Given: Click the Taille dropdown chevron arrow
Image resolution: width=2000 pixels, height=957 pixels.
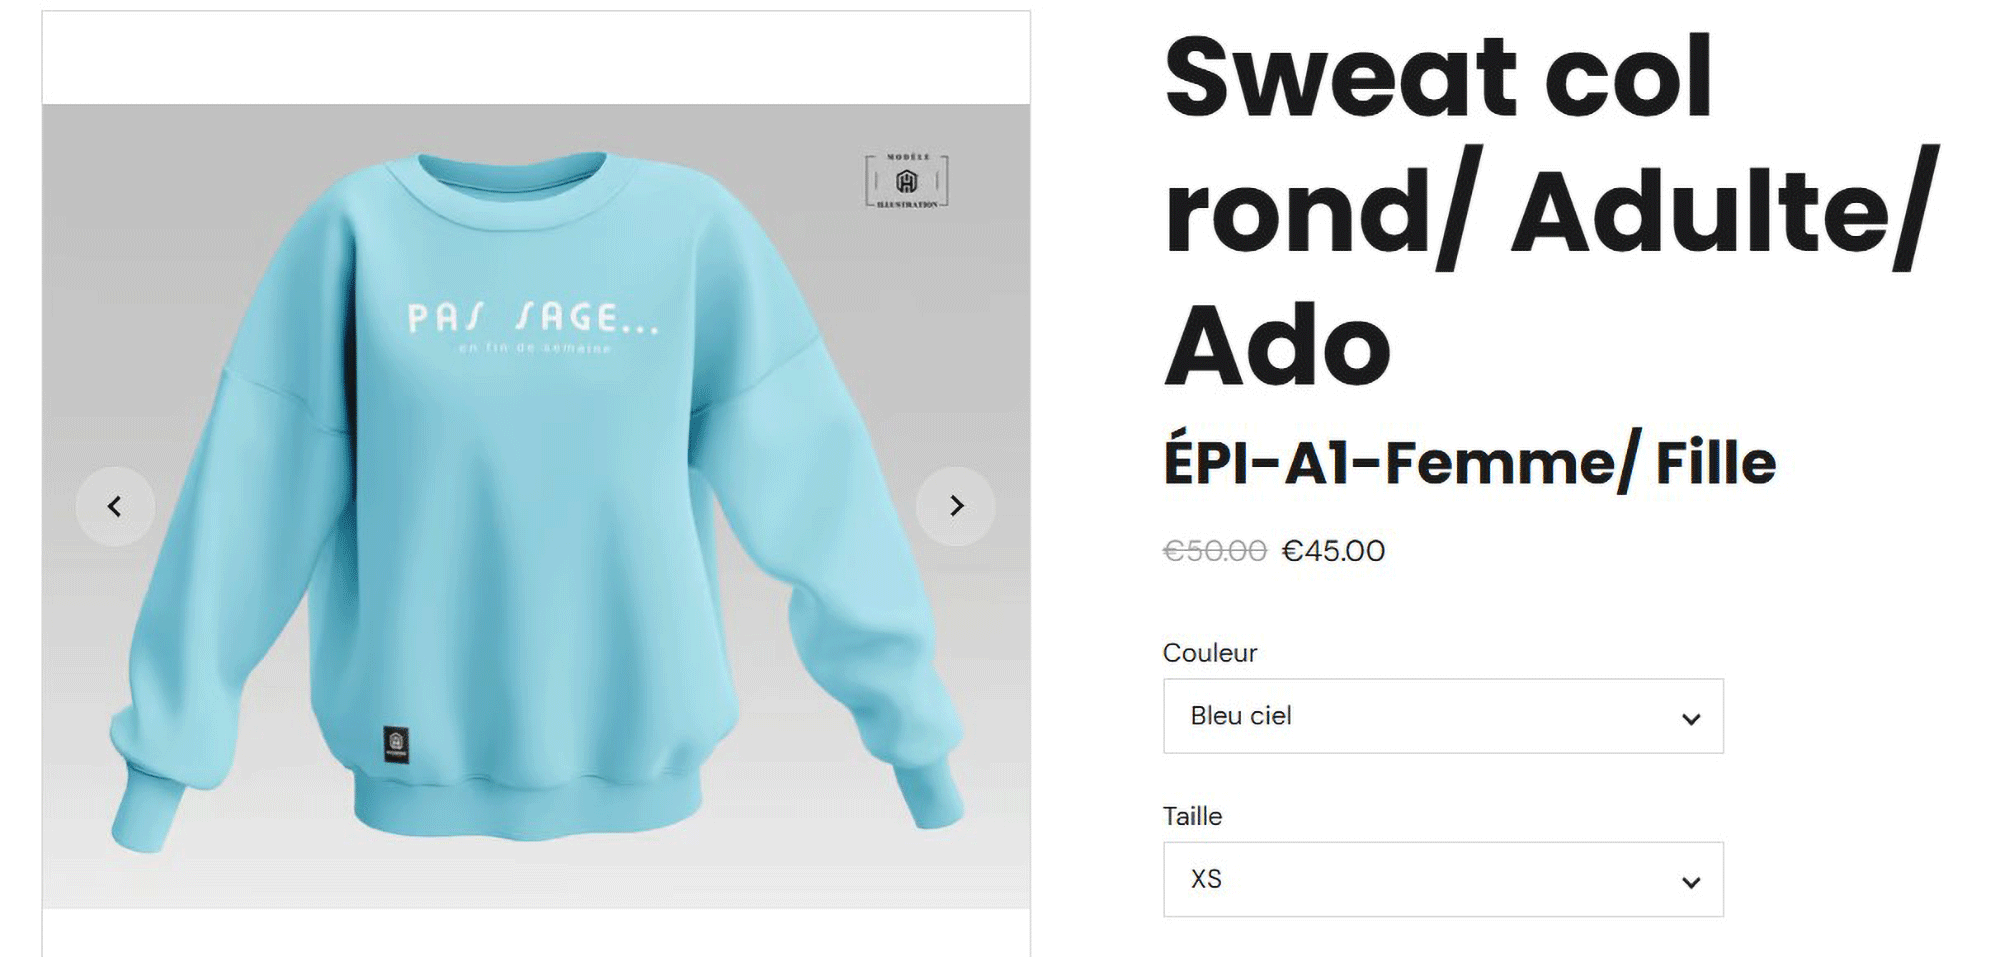Looking at the screenshot, I should tap(1691, 881).
